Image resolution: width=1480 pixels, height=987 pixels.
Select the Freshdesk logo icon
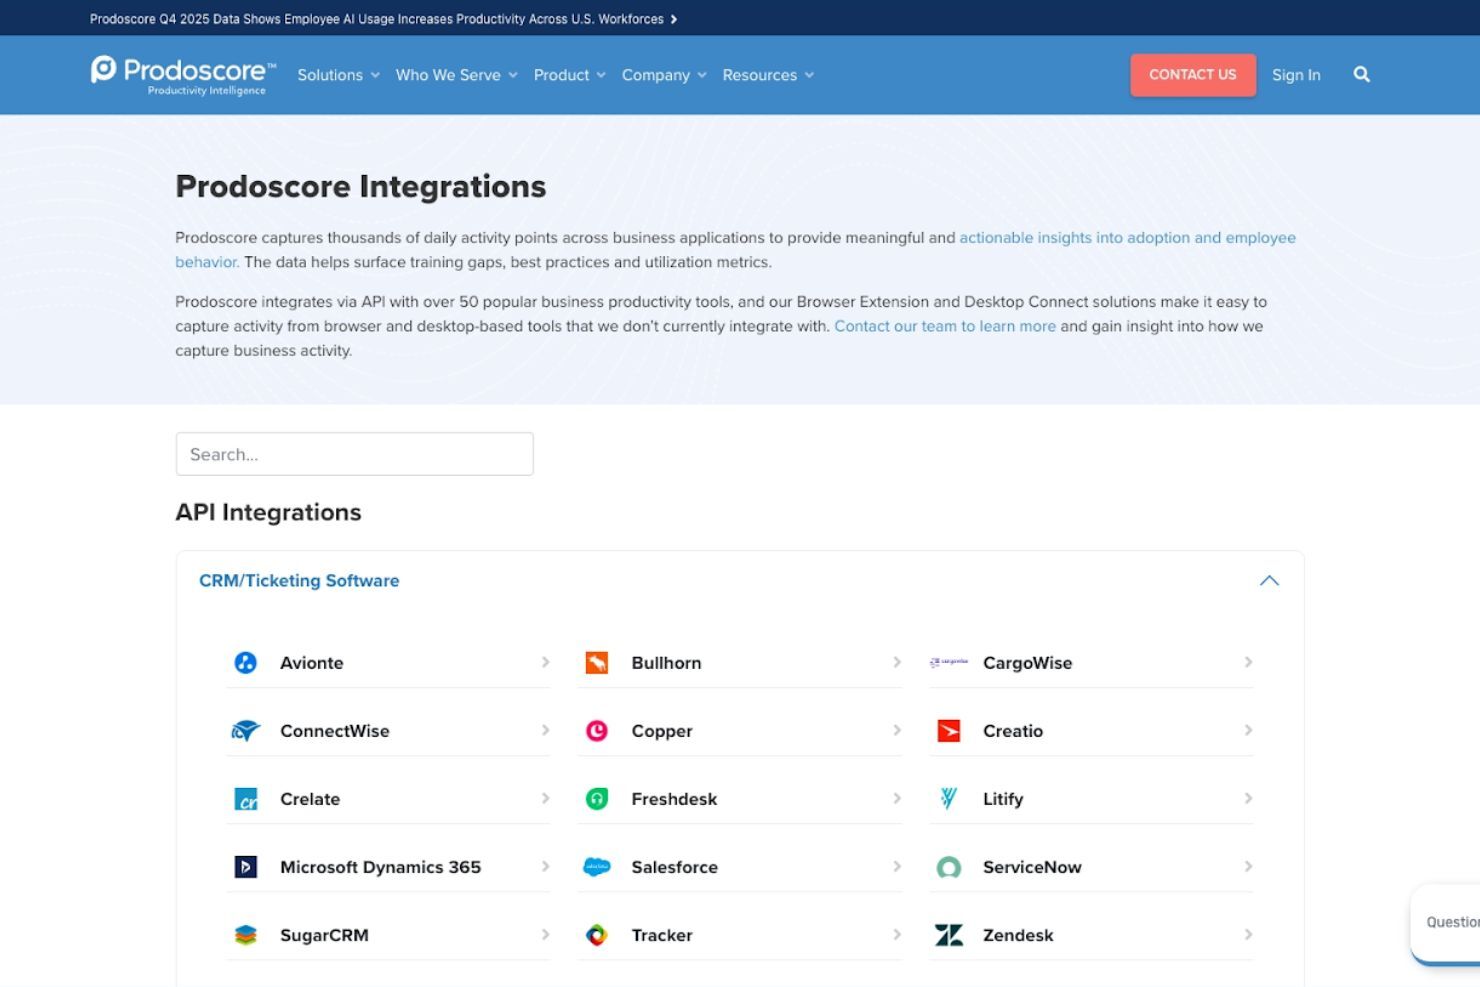(x=597, y=798)
